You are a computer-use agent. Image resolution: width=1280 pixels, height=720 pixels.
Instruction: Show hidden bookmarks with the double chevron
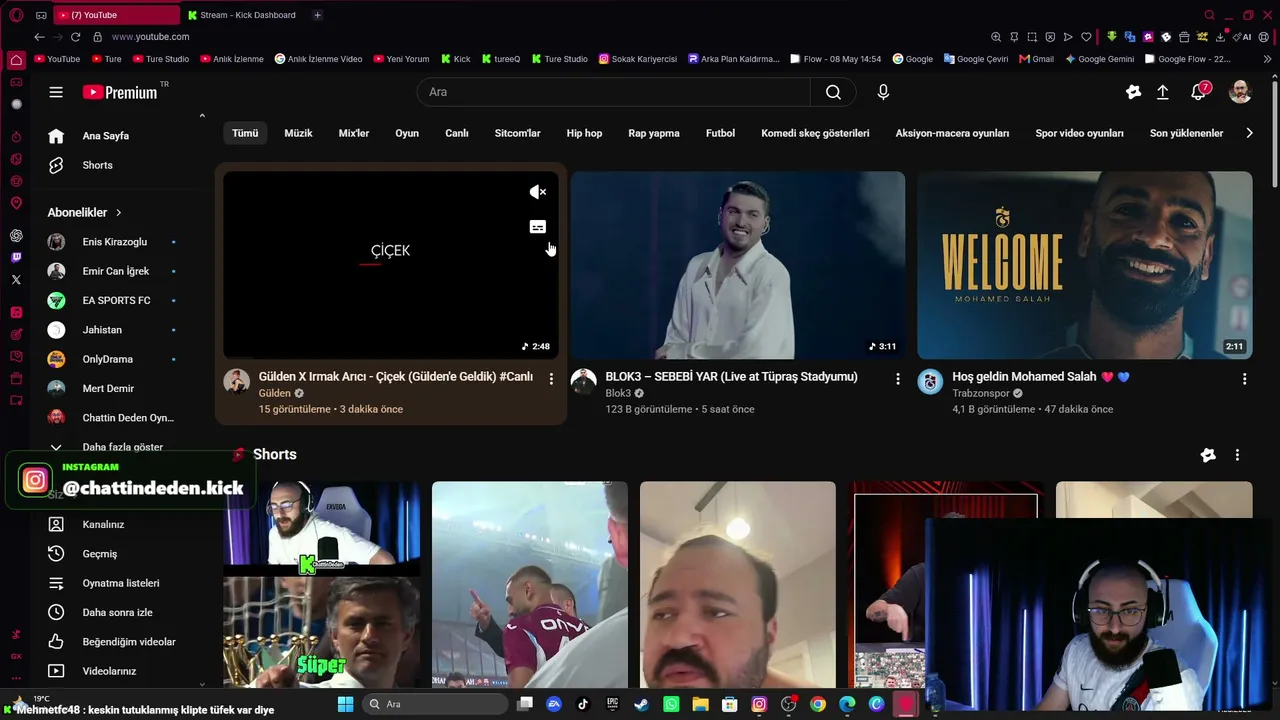click(1268, 59)
